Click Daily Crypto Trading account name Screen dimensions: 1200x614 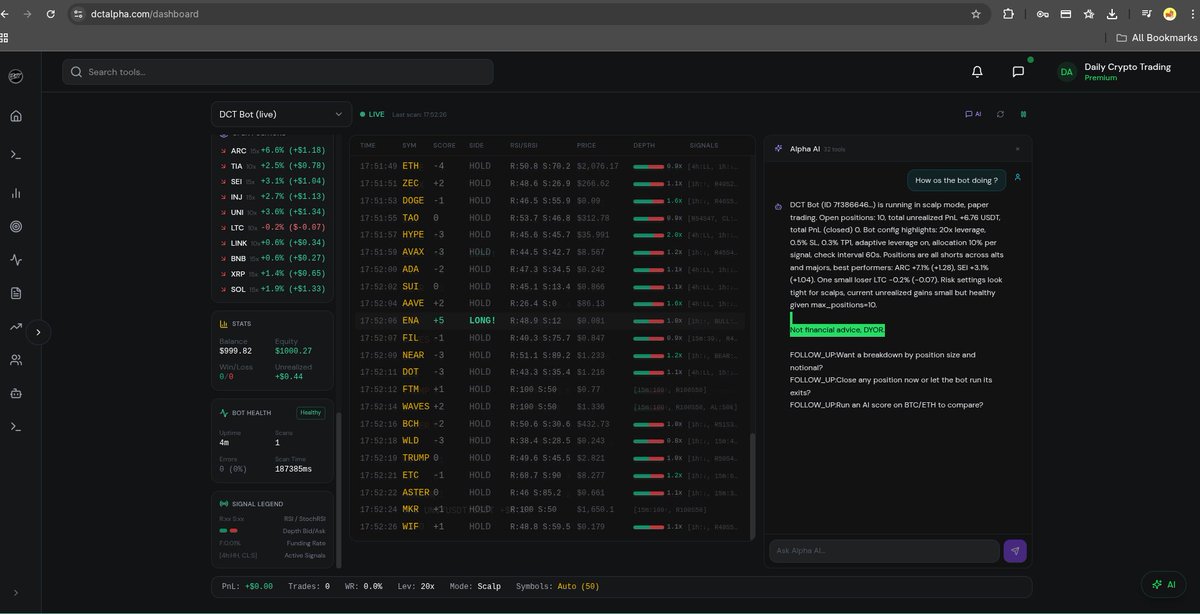point(1127,66)
